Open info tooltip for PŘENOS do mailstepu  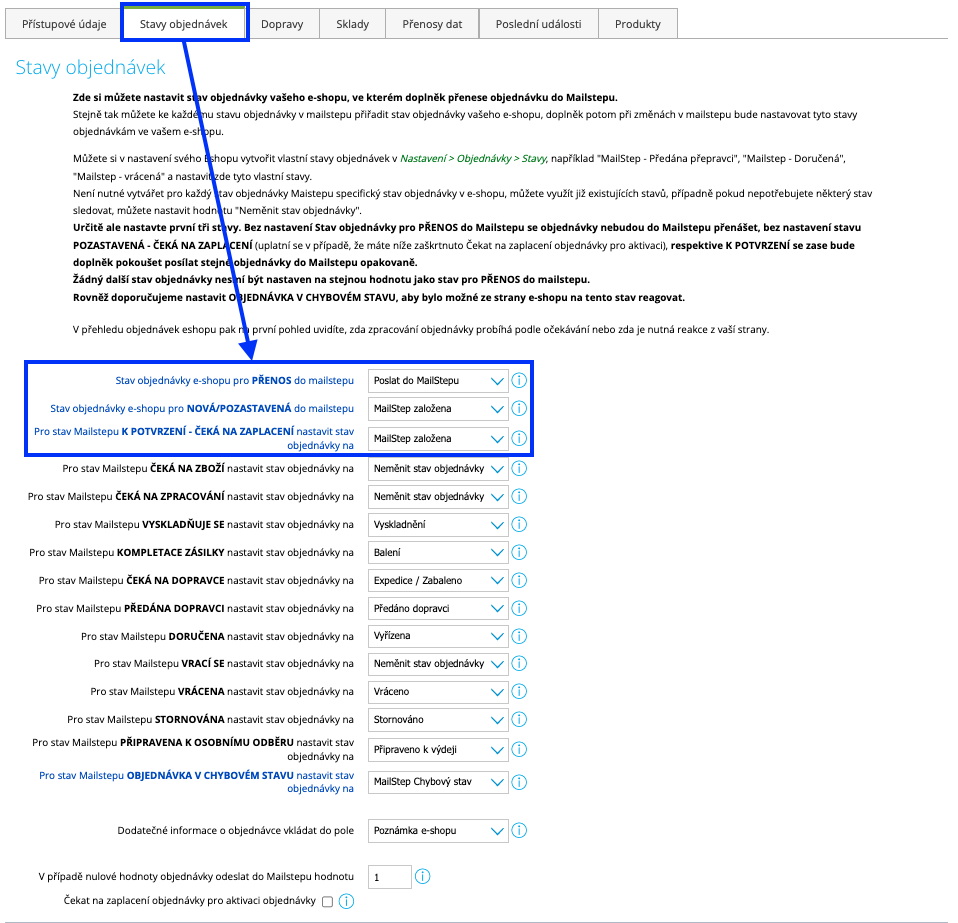click(x=519, y=380)
